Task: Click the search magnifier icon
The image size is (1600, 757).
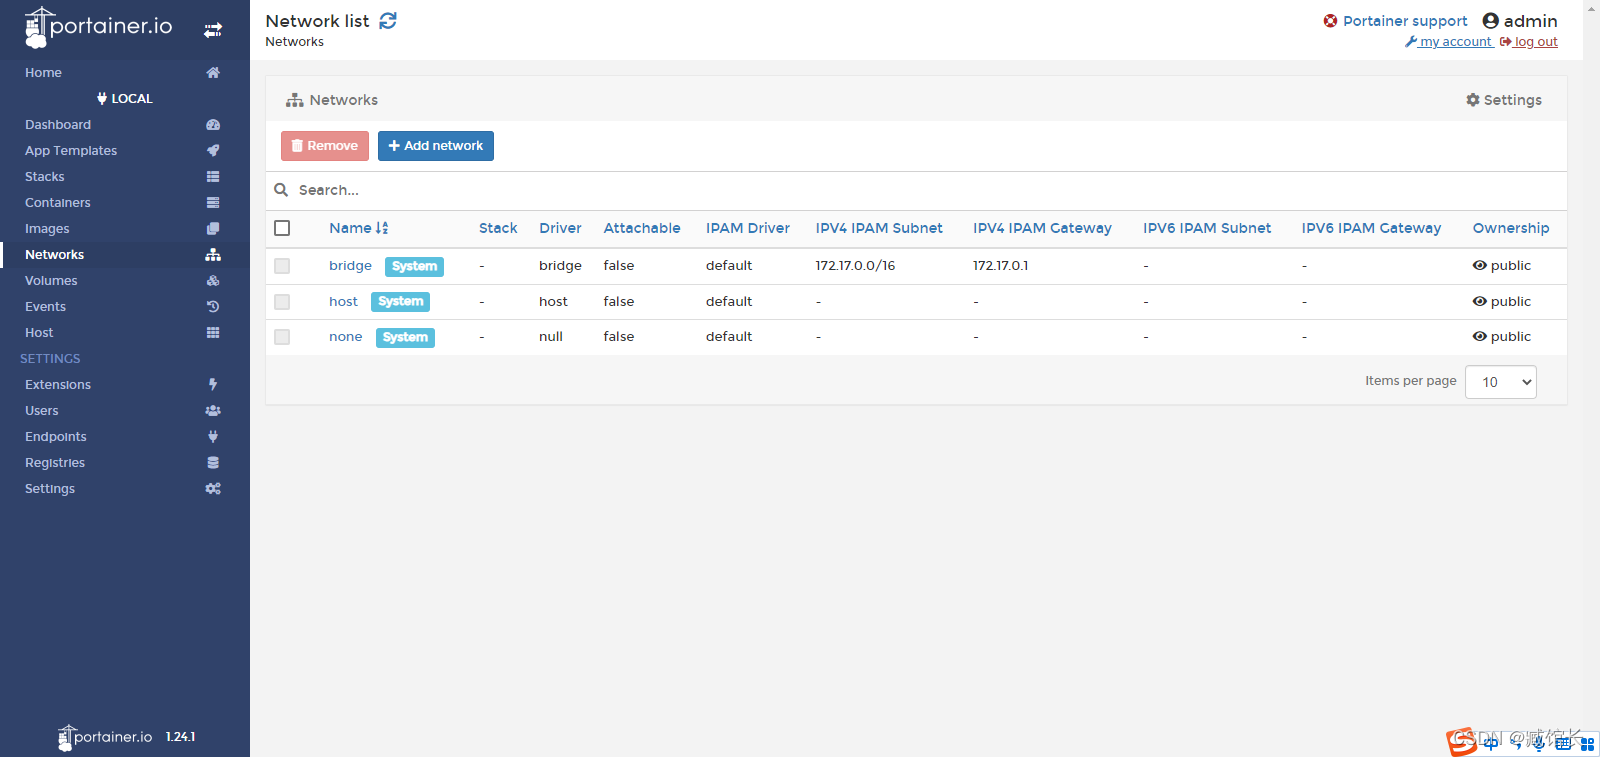Action: (x=281, y=190)
